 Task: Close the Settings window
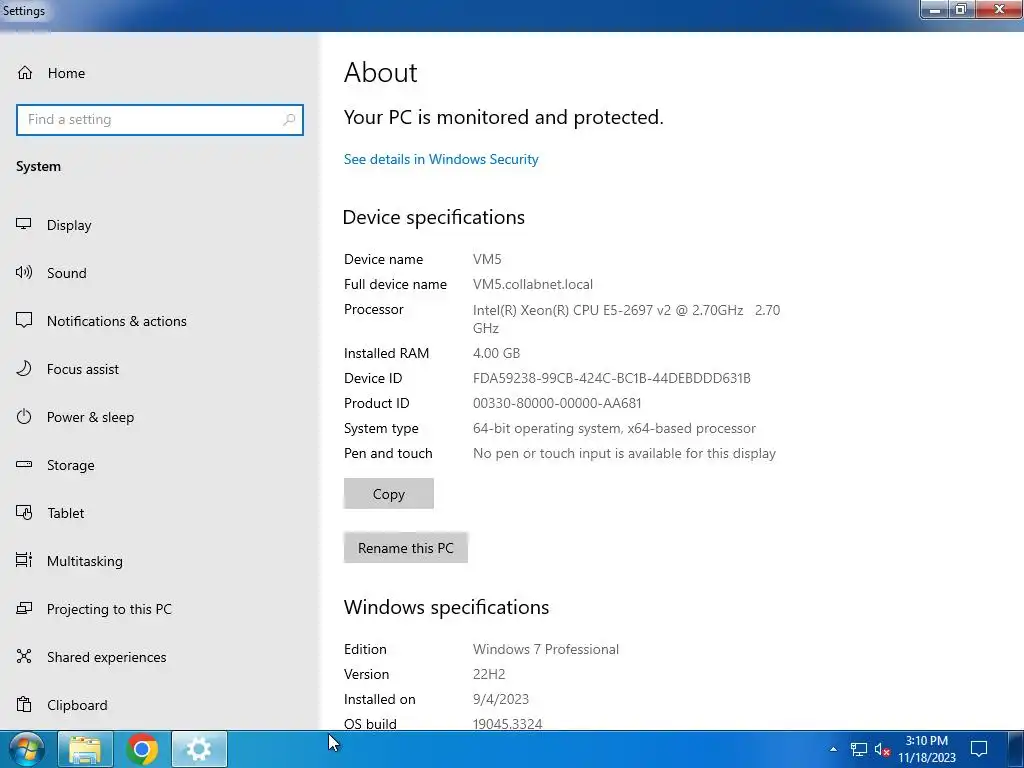click(x=999, y=10)
